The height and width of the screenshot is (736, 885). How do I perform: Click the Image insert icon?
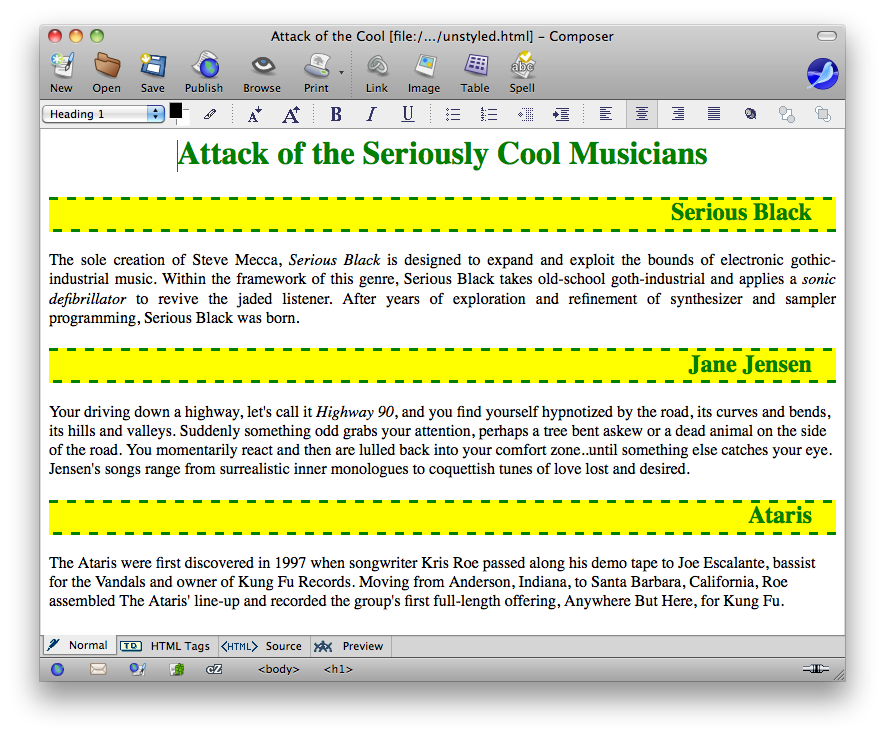point(424,72)
